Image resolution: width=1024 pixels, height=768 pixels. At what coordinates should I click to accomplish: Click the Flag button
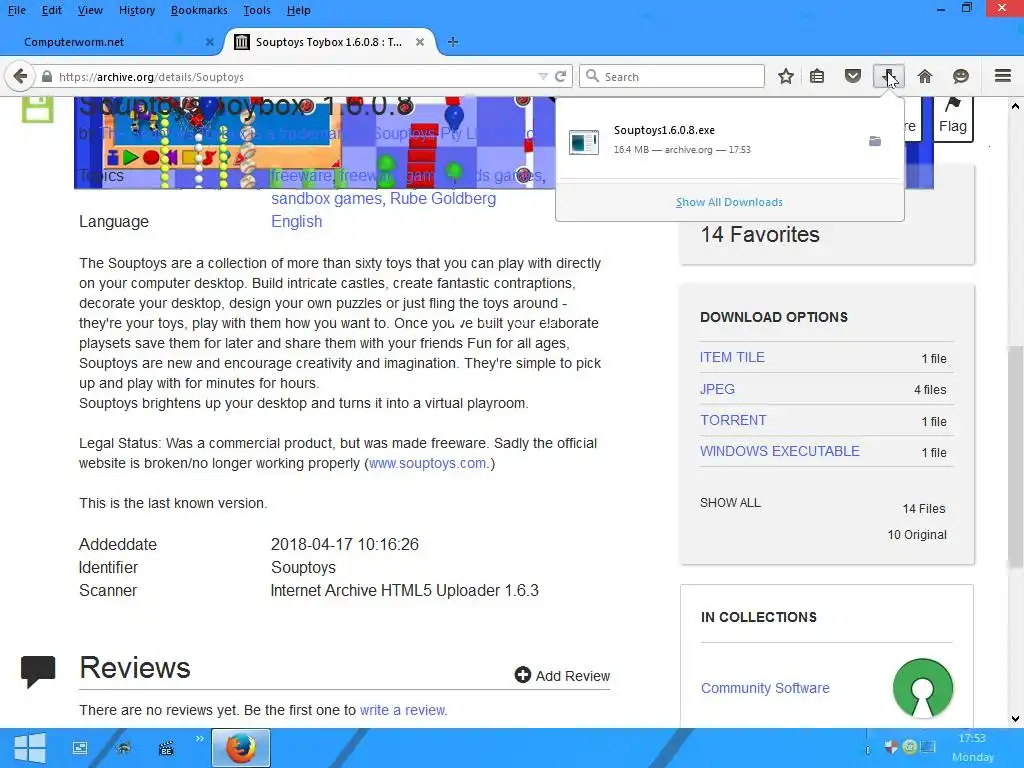(x=952, y=118)
